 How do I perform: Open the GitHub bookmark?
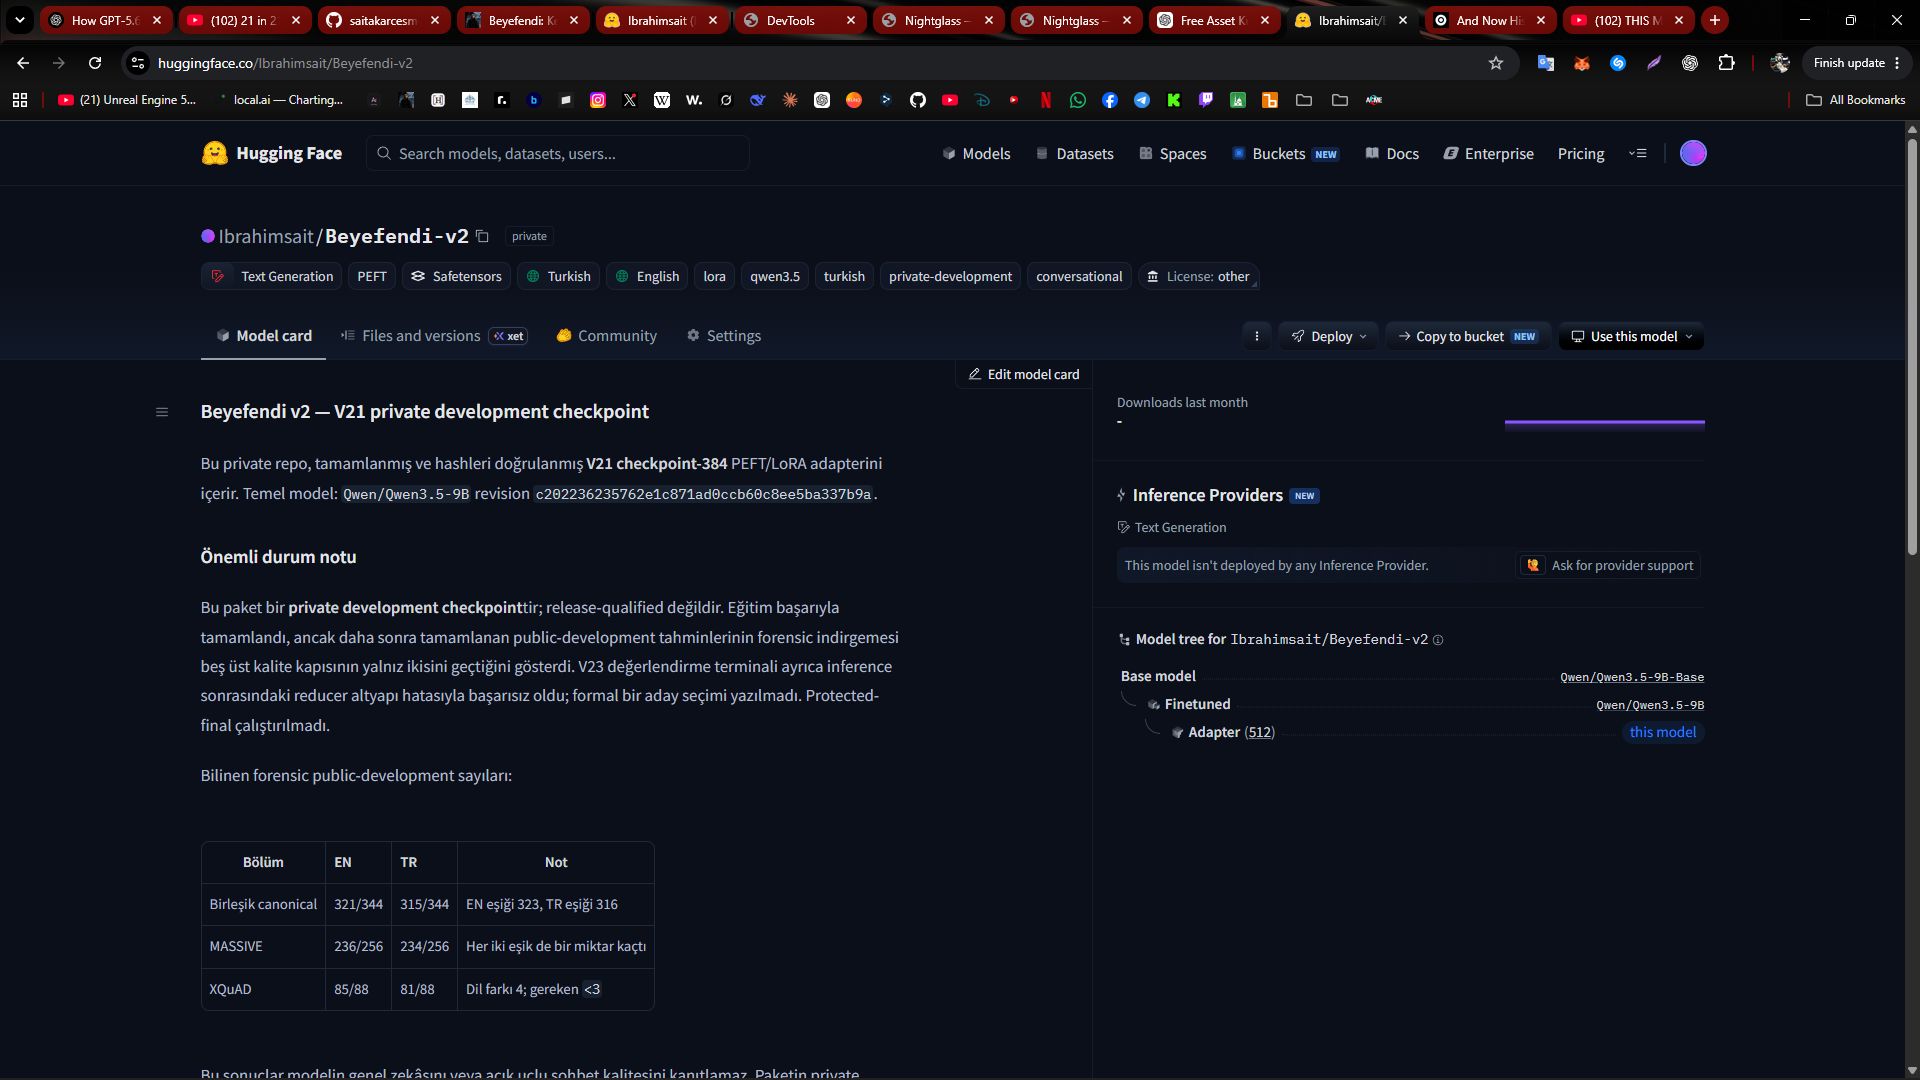pos(918,100)
